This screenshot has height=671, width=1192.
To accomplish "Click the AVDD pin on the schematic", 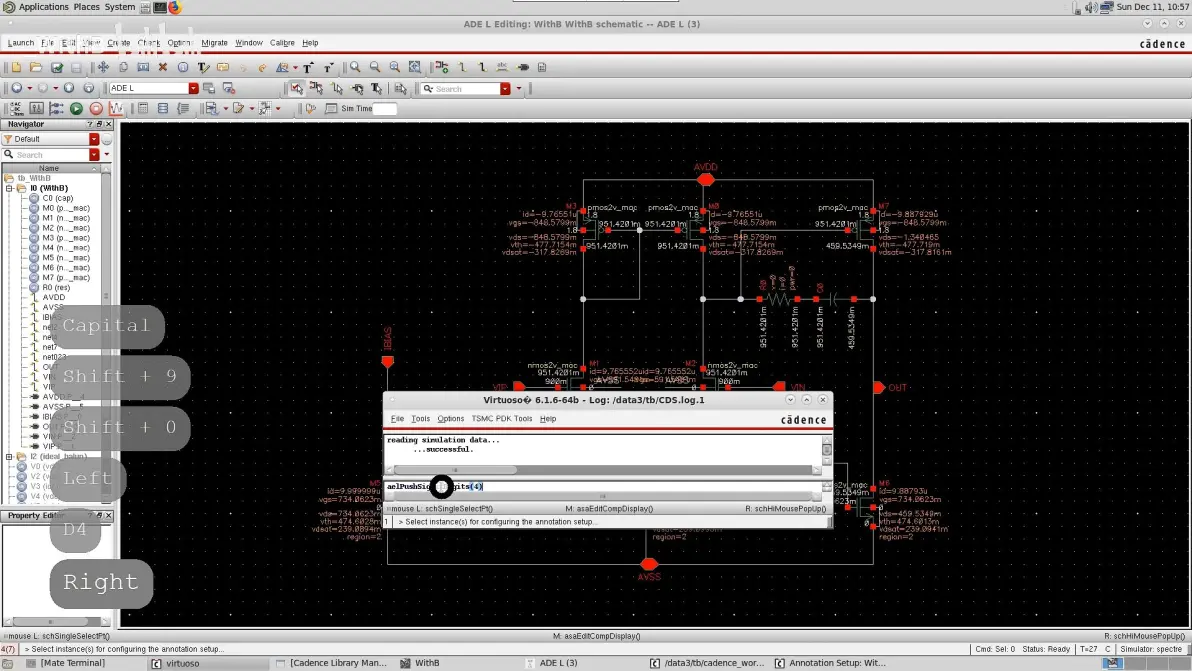I will coord(705,179).
